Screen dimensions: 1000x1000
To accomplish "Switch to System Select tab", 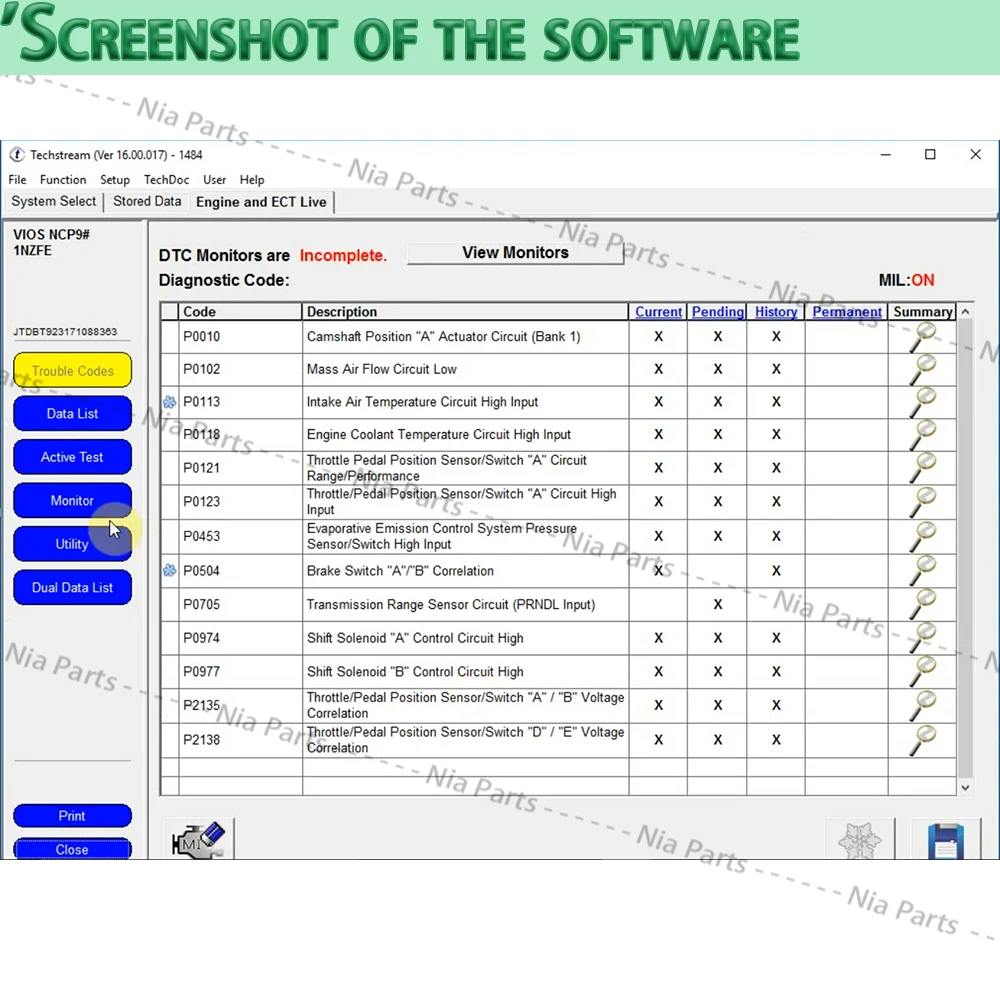I will coord(54,202).
